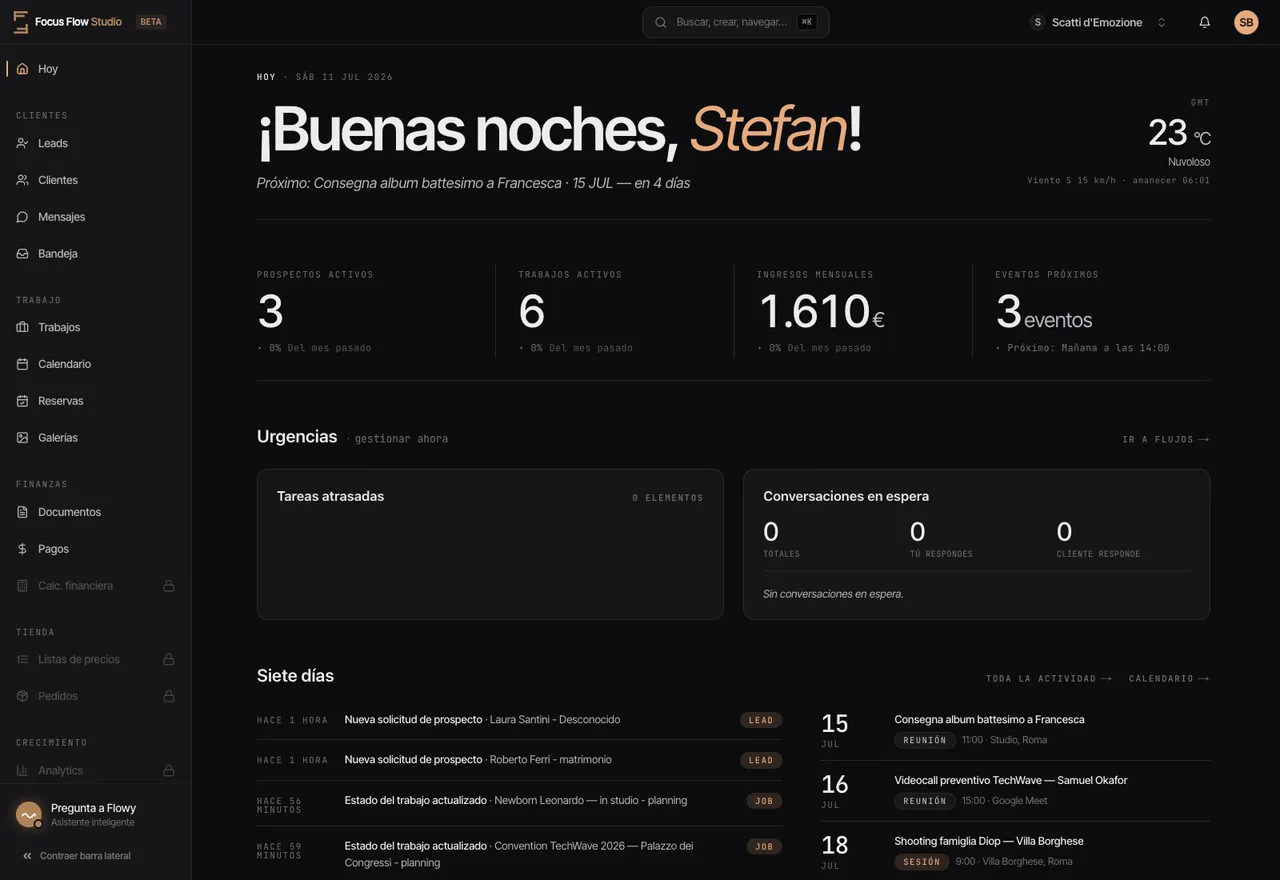Open the Laura Santini prospect activity row

[x=519, y=720]
